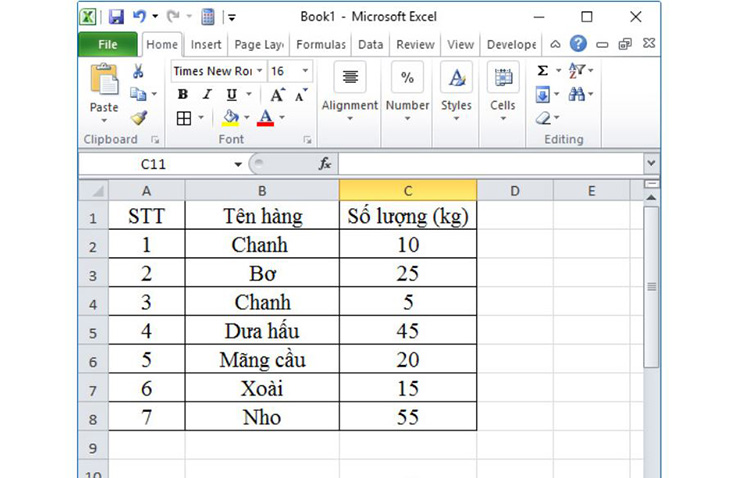Open the File tab
This screenshot has height=478, width=750.
point(108,44)
